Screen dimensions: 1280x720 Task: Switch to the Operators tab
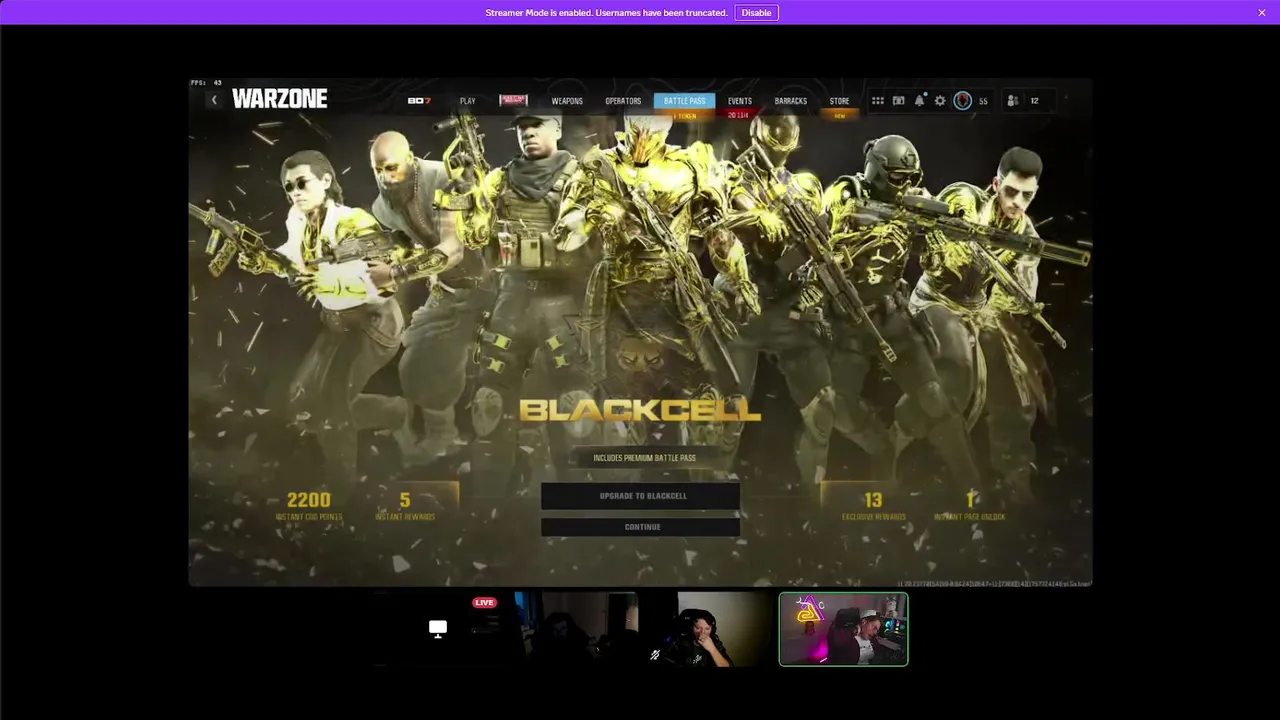[623, 101]
